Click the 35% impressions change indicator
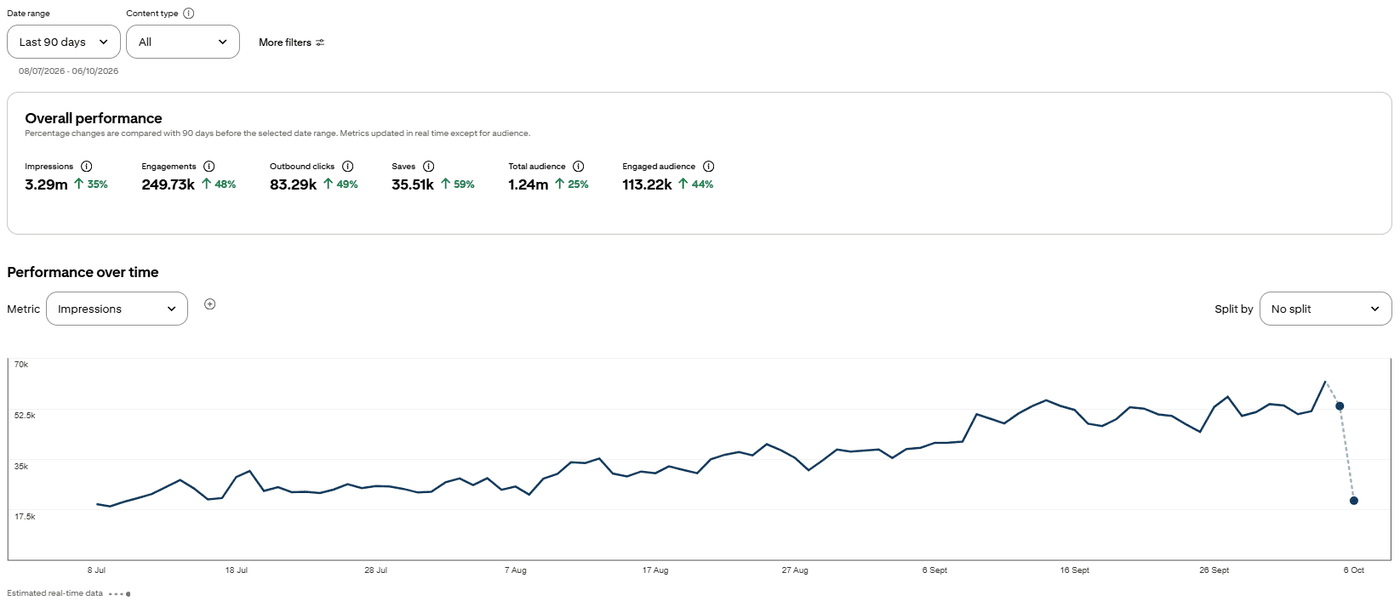The width and height of the screenshot is (1400, 601). (x=91, y=185)
